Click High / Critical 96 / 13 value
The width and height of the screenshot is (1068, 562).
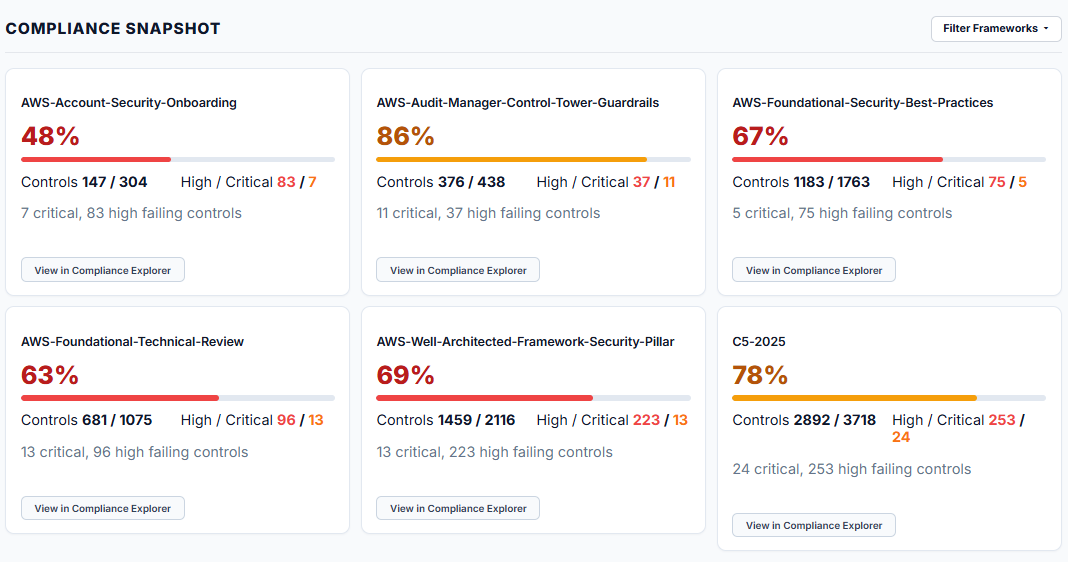[252, 420]
